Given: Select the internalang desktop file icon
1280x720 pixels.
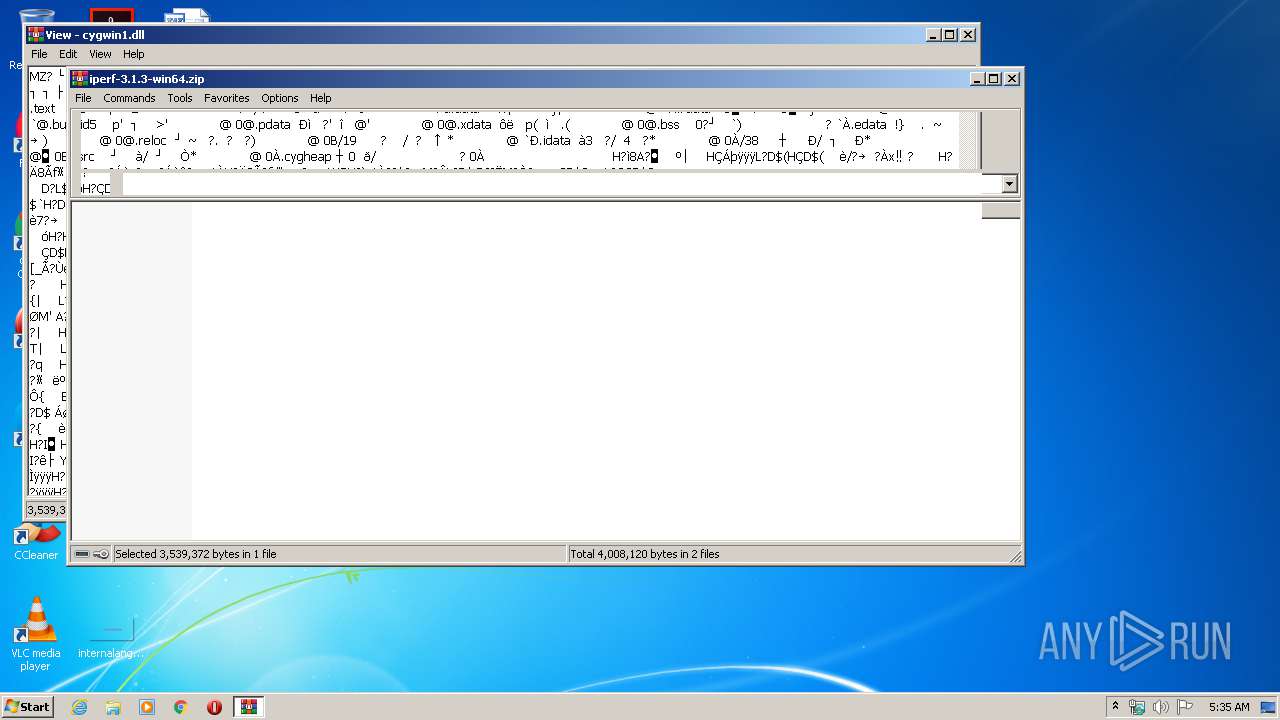Looking at the screenshot, I should pos(111,635).
